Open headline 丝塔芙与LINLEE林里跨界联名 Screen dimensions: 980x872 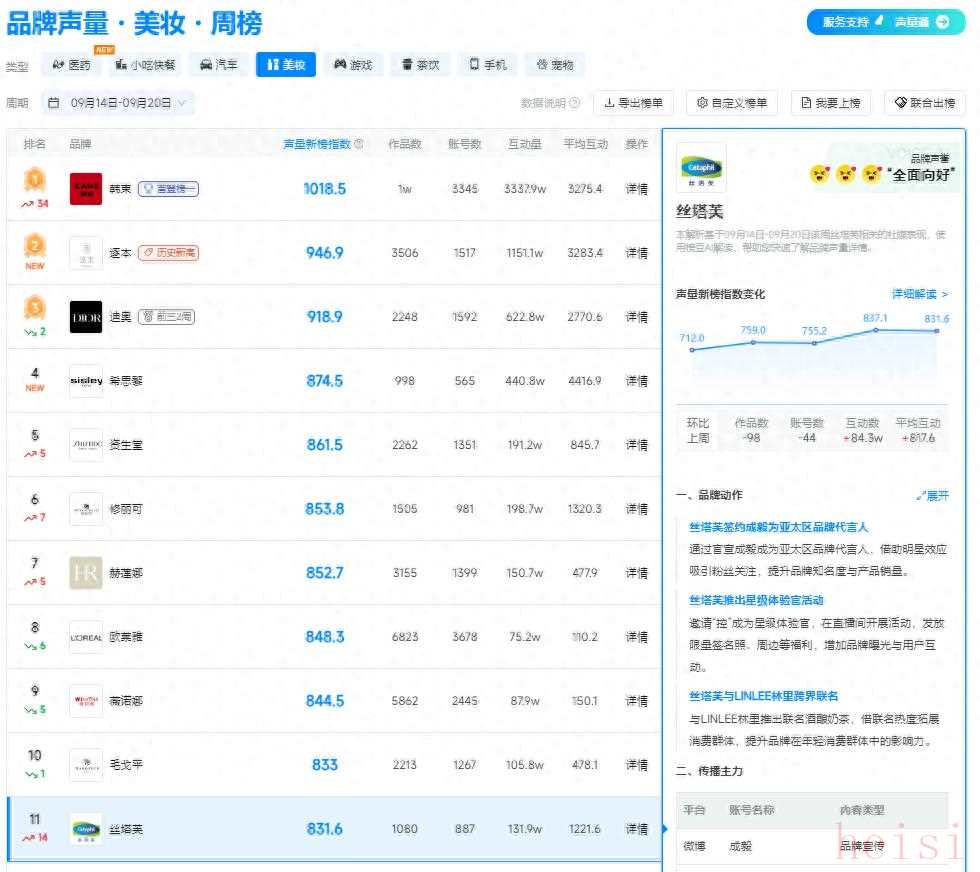(x=763, y=696)
